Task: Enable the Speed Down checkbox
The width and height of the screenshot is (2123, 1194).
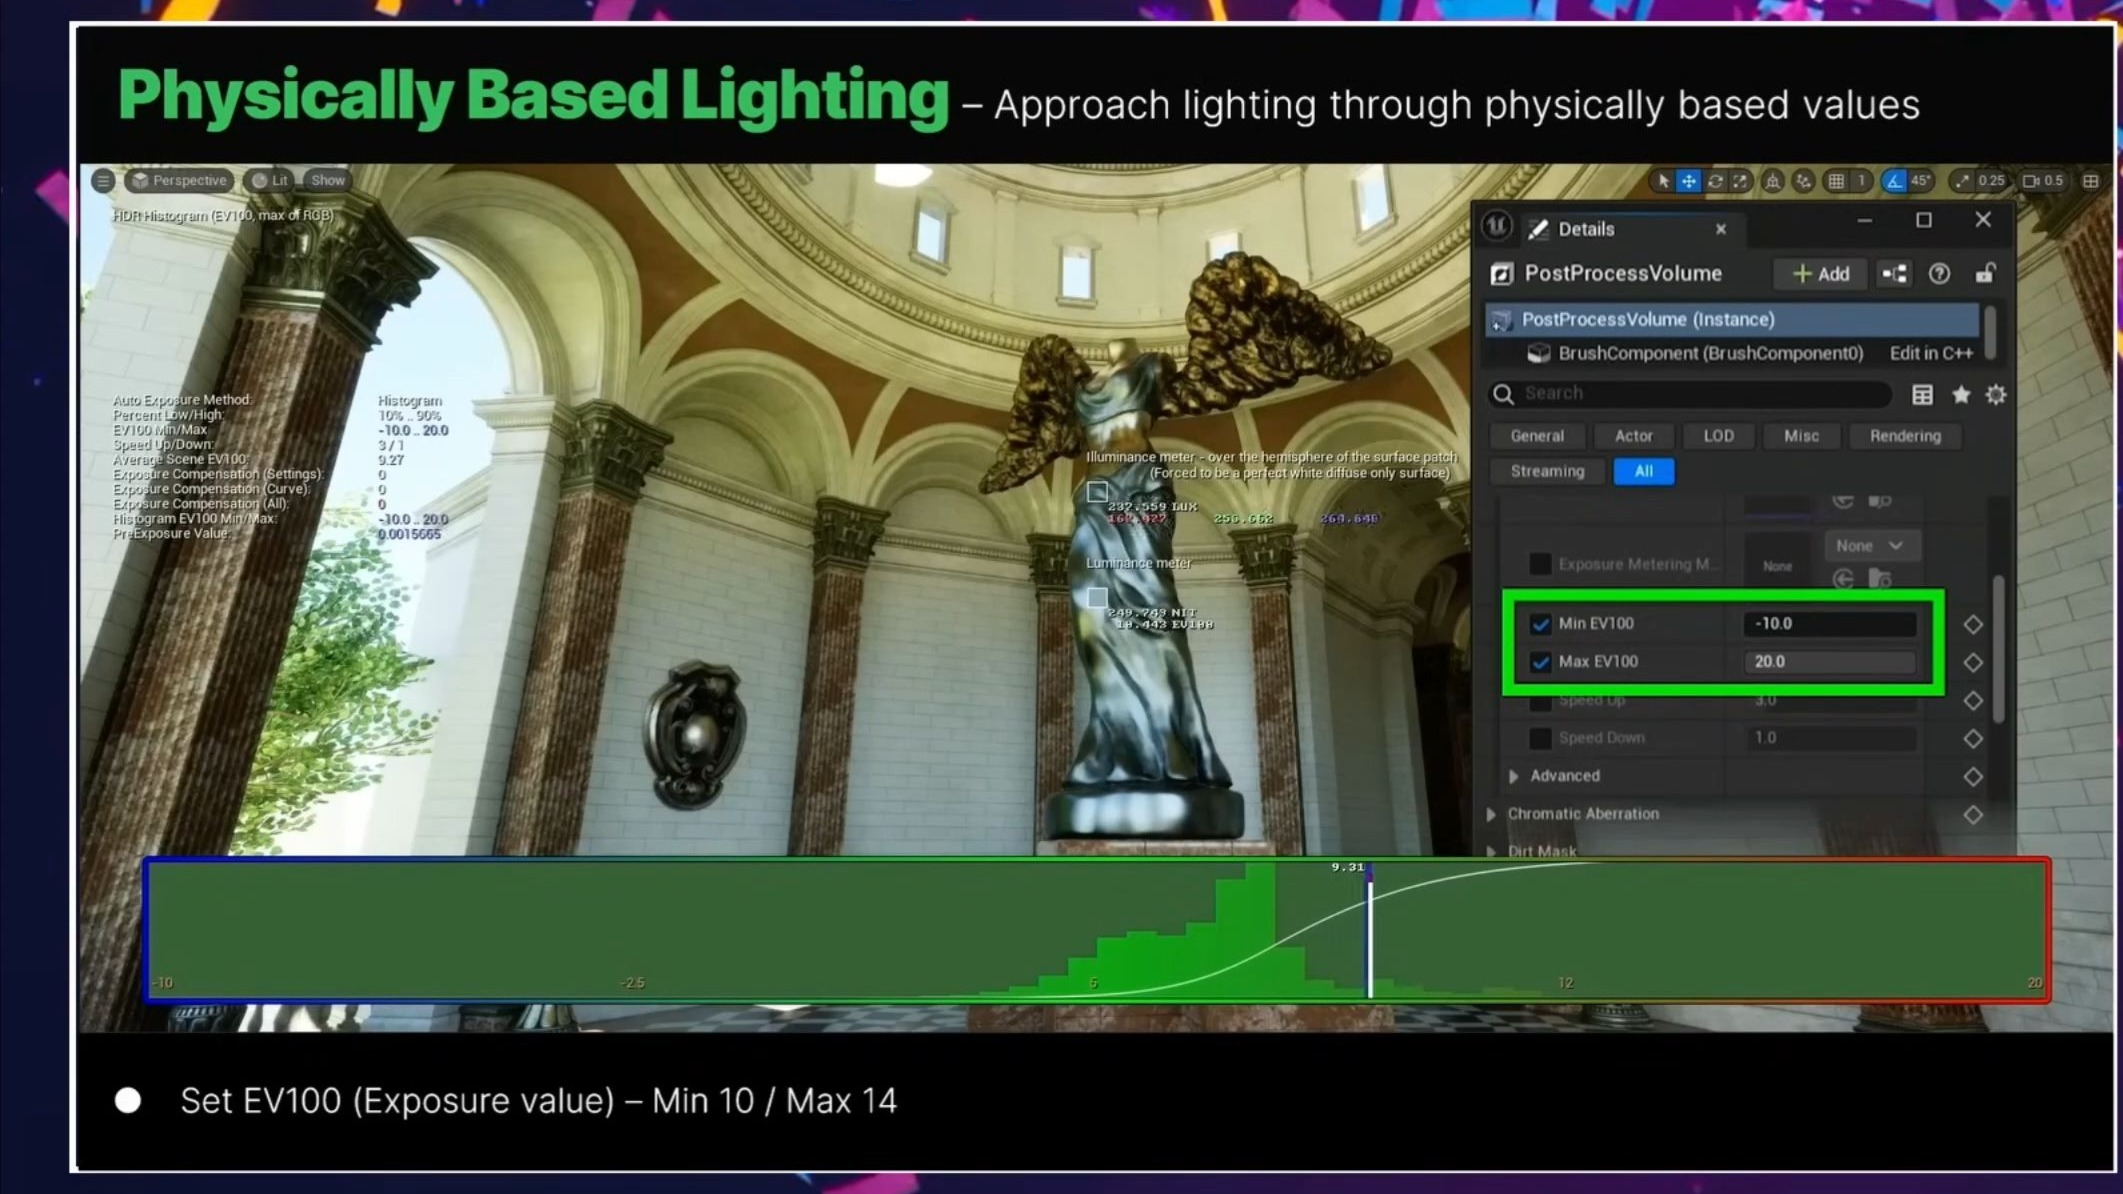Action: 1540,738
